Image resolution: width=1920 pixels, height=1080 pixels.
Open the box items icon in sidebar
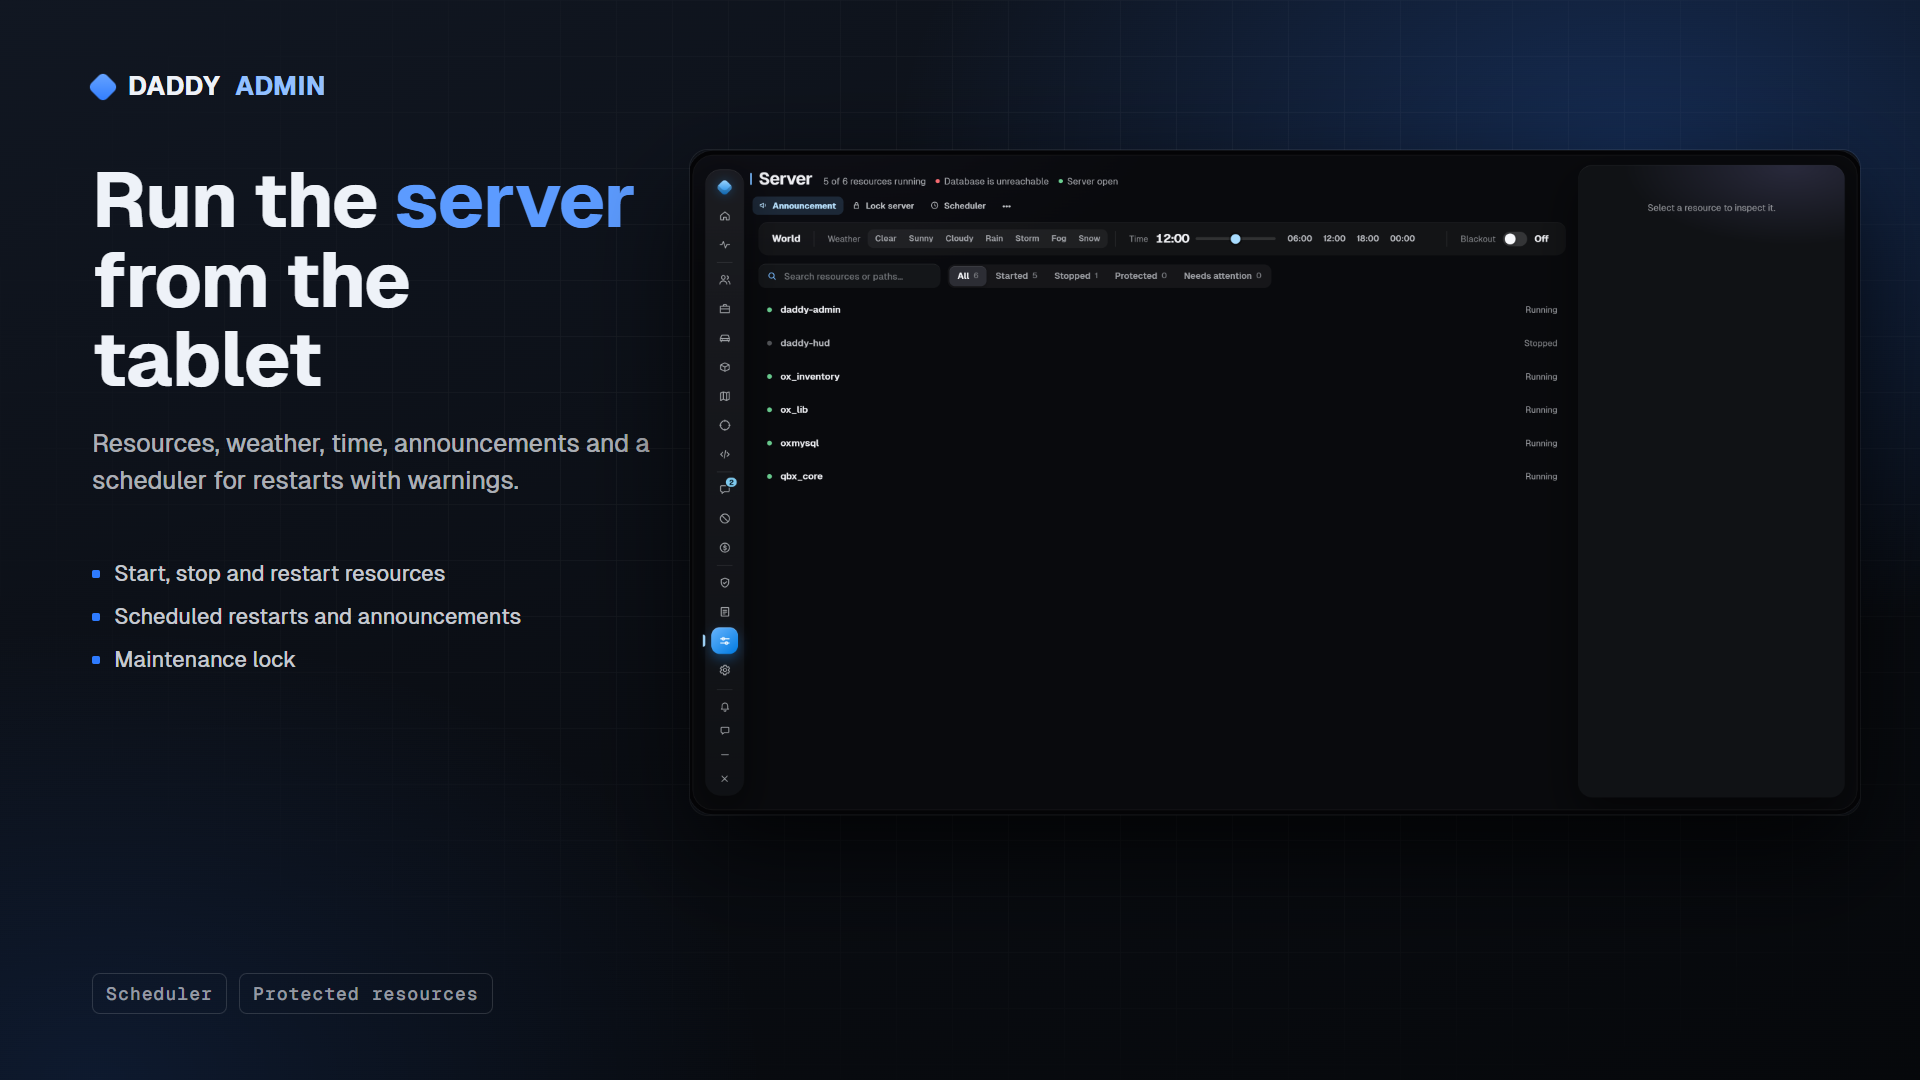coord(725,367)
